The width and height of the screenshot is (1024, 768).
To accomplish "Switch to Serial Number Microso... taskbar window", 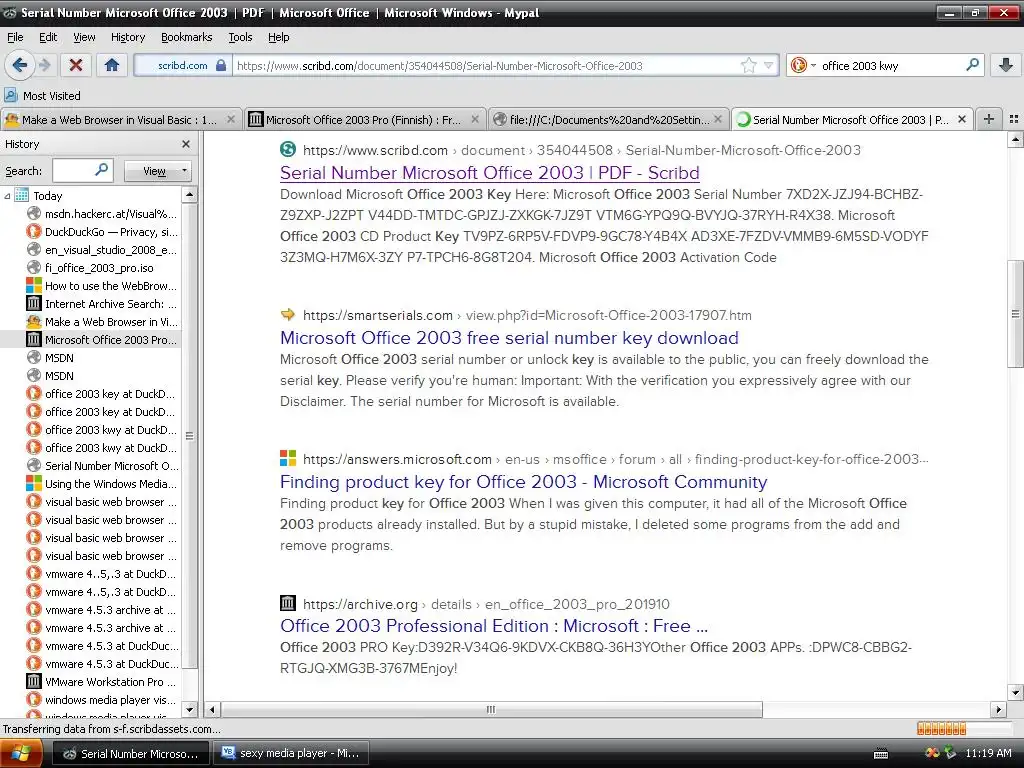I will [131, 754].
